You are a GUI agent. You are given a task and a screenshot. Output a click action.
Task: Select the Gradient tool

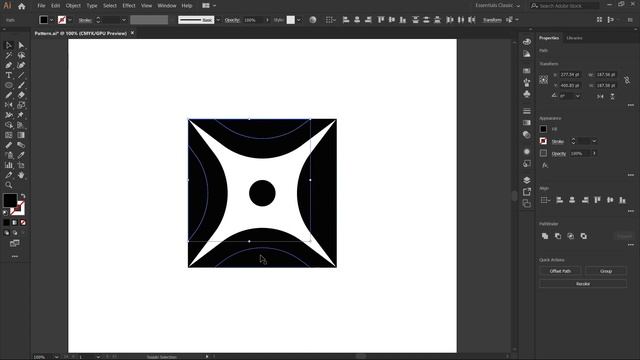point(21,135)
